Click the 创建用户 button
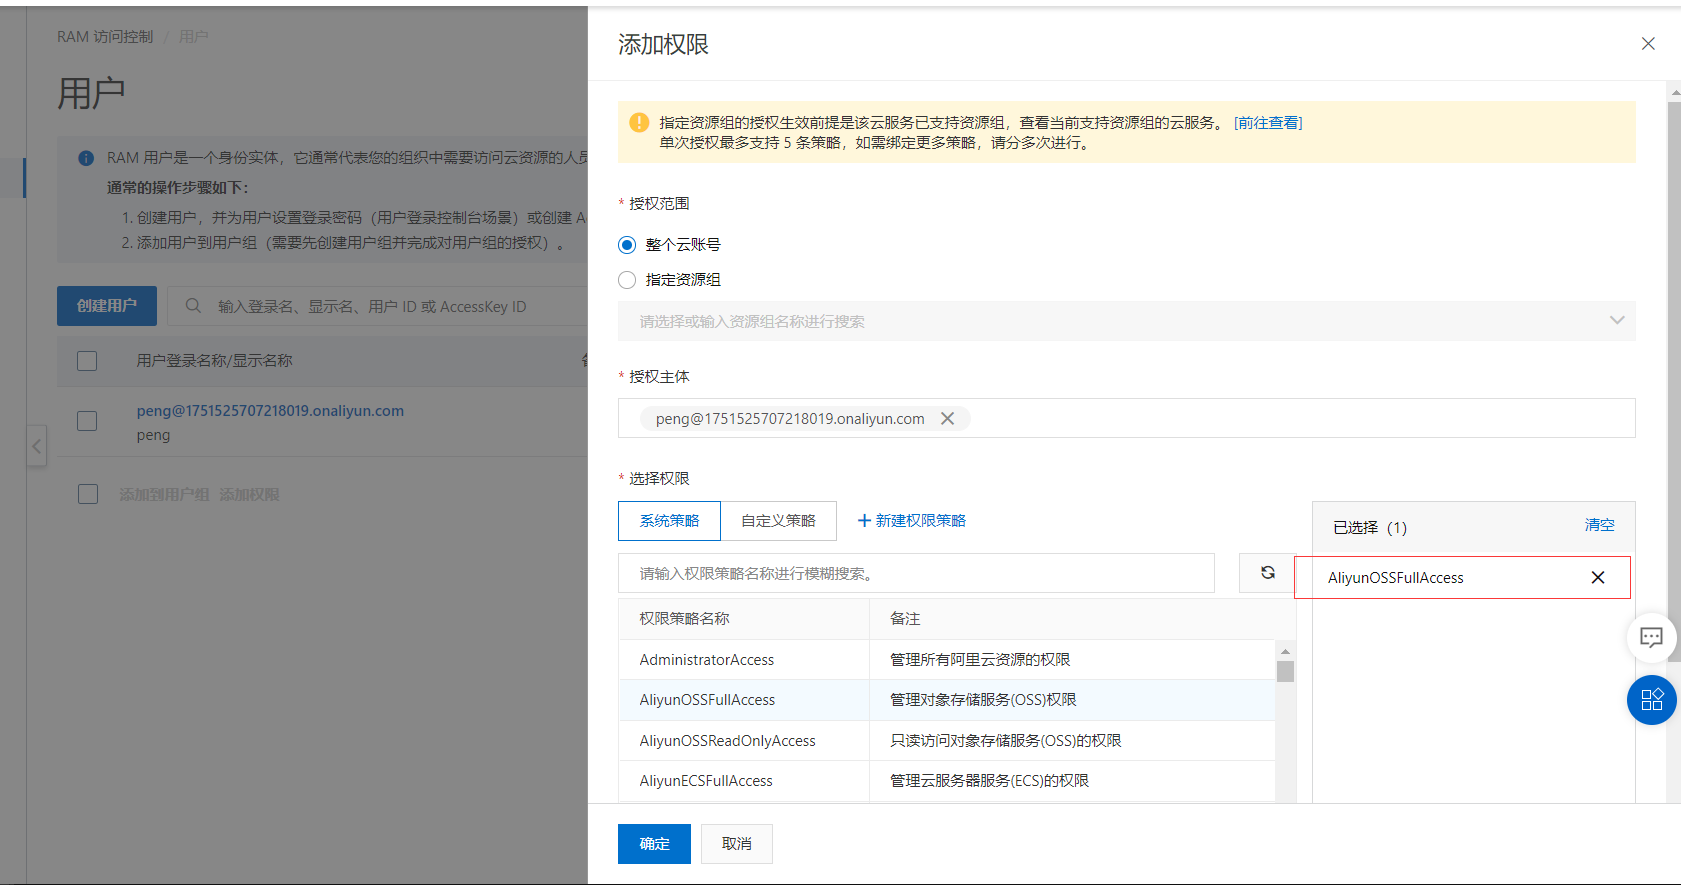The height and width of the screenshot is (885, 1681). tap(107, 306)
